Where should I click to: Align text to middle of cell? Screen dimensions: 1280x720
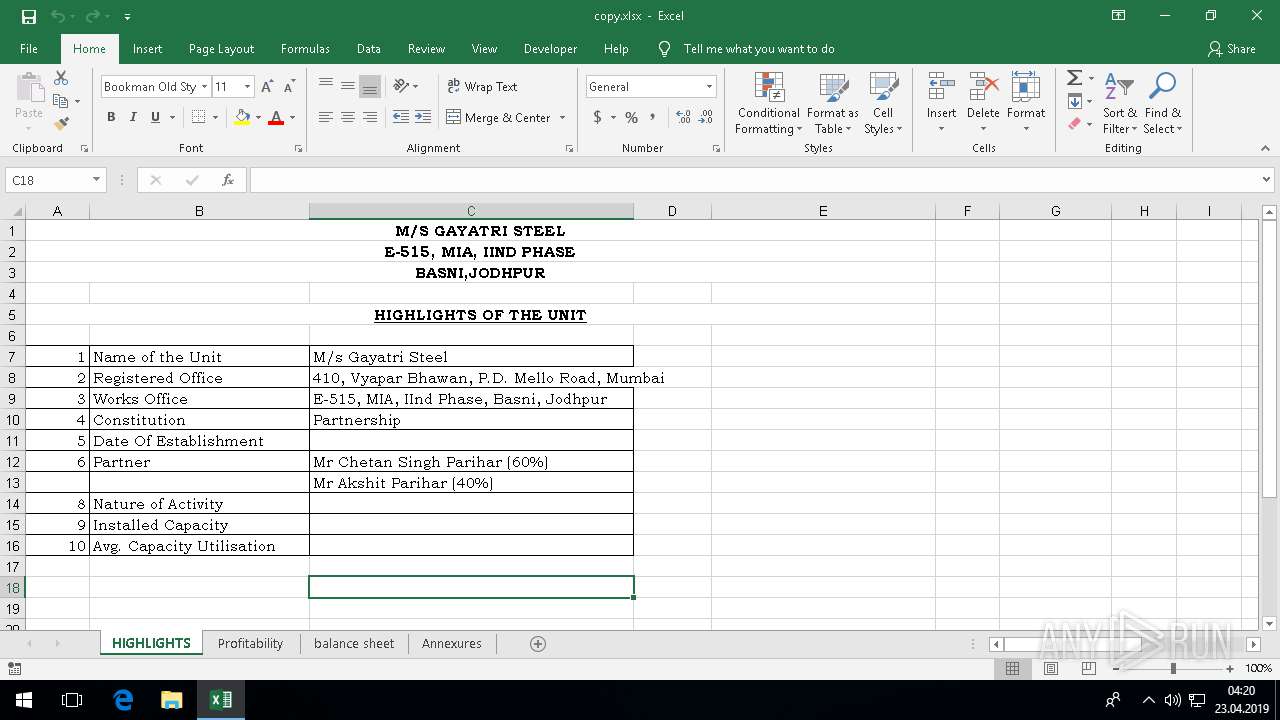[x=348, y=86]
